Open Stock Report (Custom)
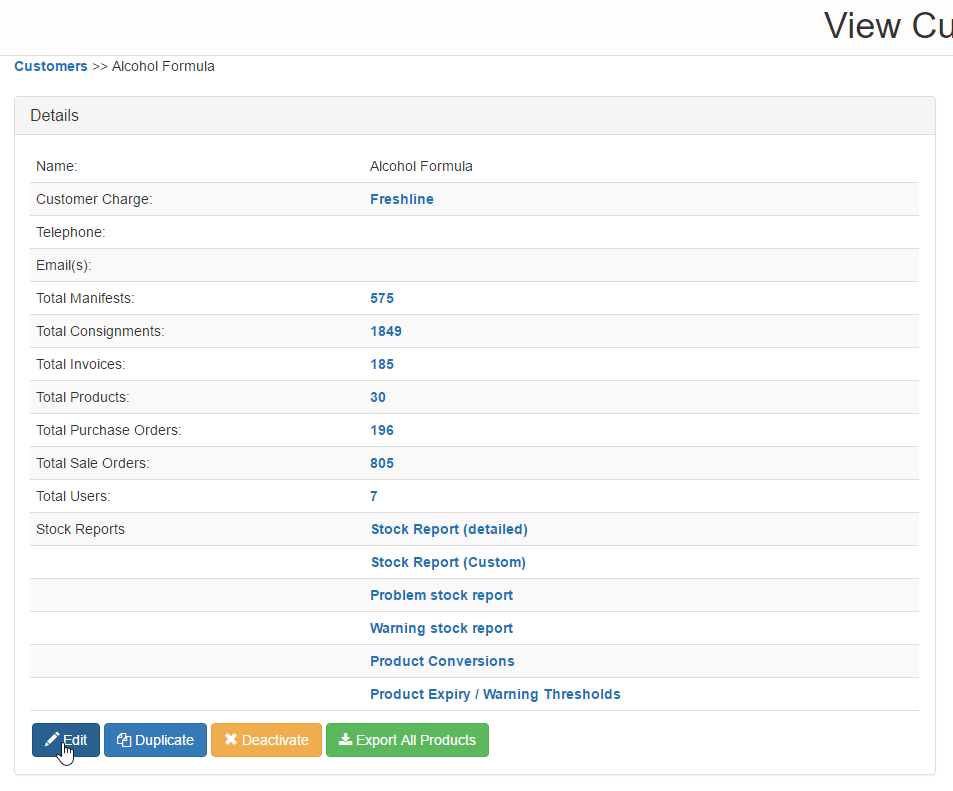 pyautogui.click(x=447, y=562)
